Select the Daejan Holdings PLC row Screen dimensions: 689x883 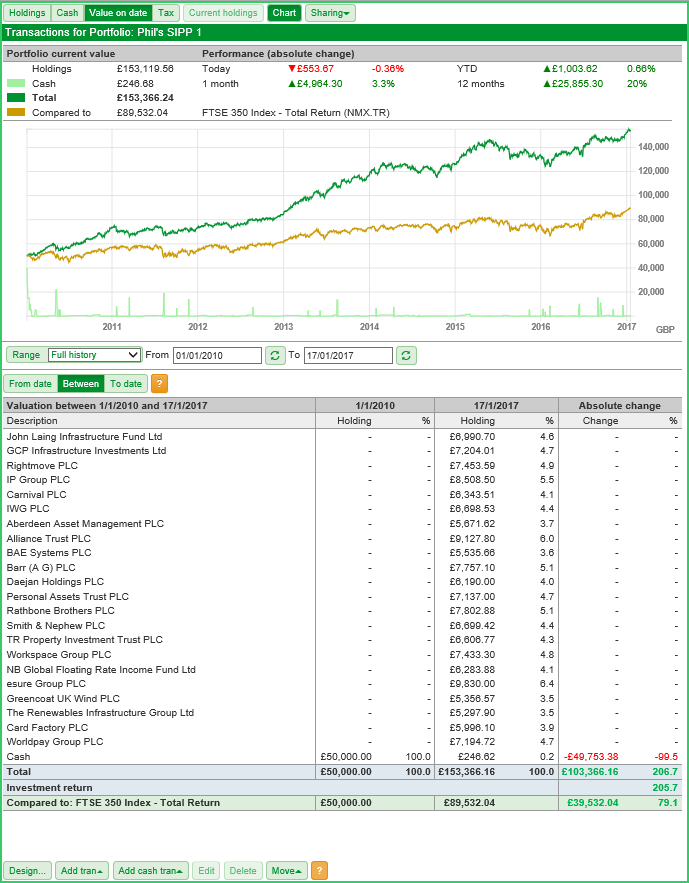[342, 582]
